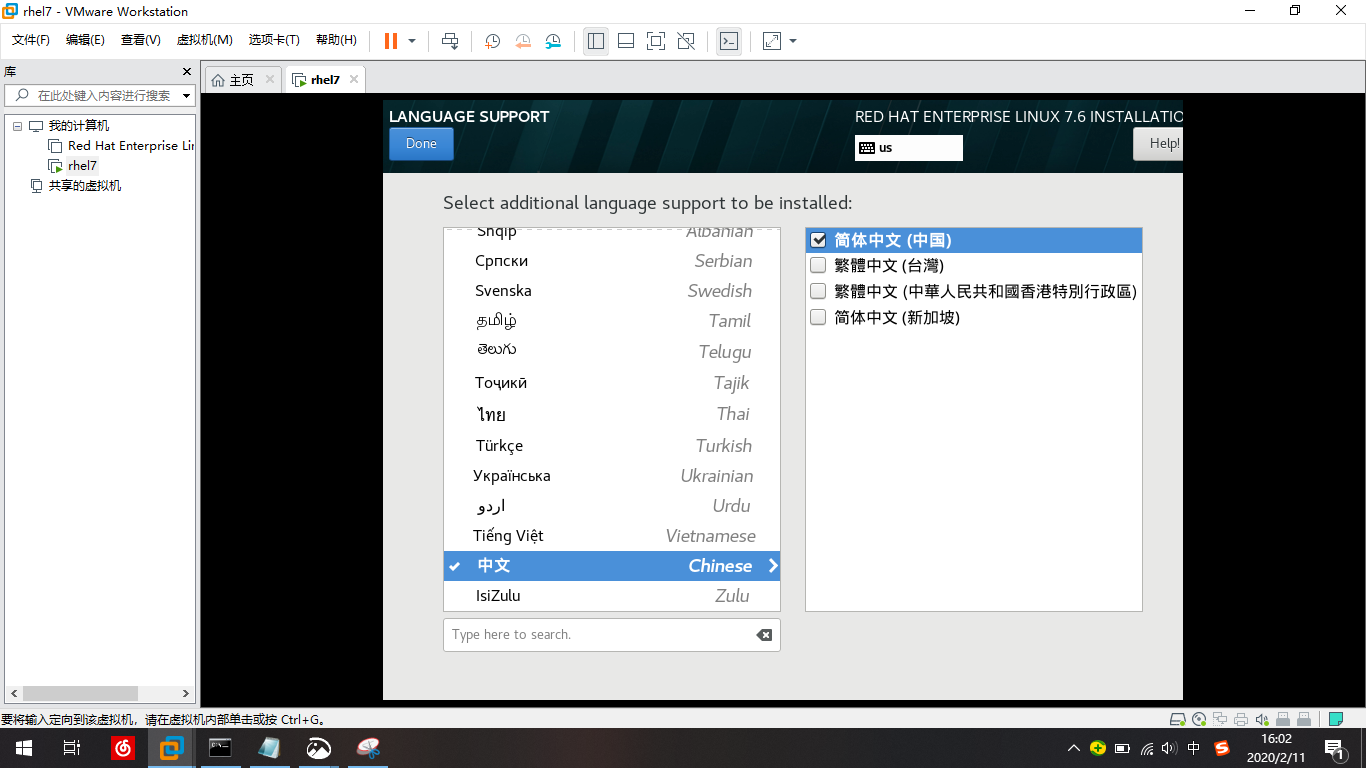Open the 编辑(E) menu

point(85,40)
